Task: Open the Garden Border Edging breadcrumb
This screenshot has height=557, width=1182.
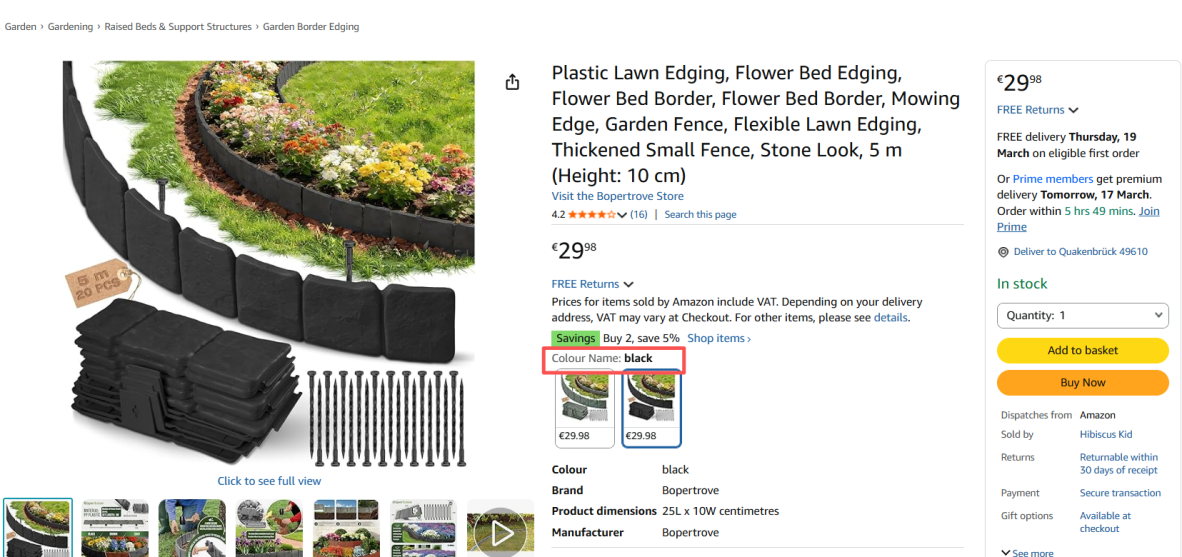Action: point(311,27)
